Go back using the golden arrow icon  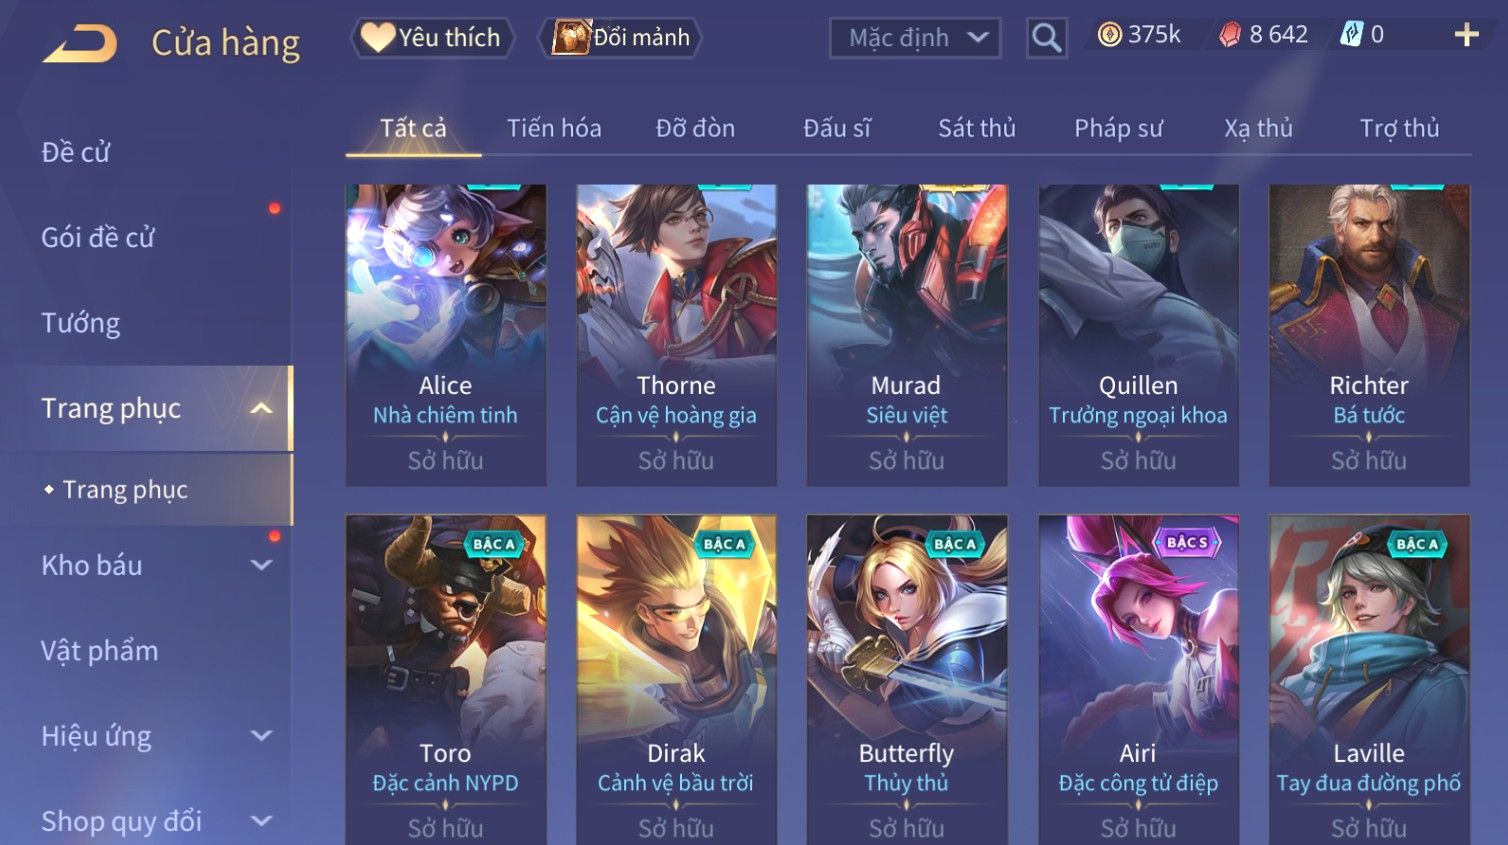[79, 43]
